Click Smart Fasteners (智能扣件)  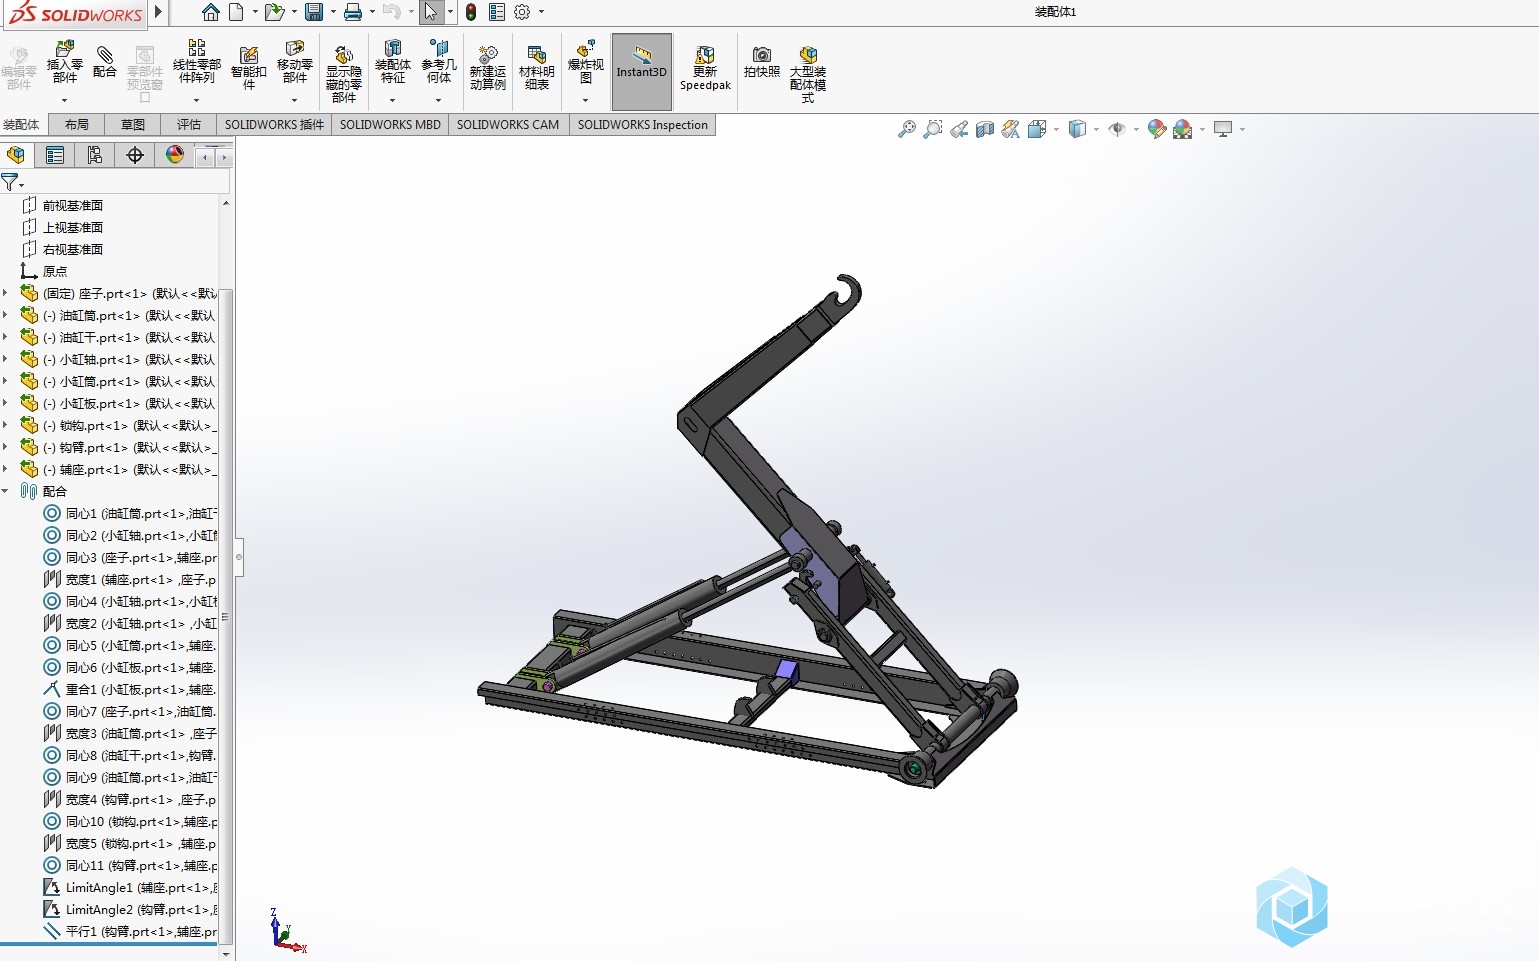coord(248,68)
